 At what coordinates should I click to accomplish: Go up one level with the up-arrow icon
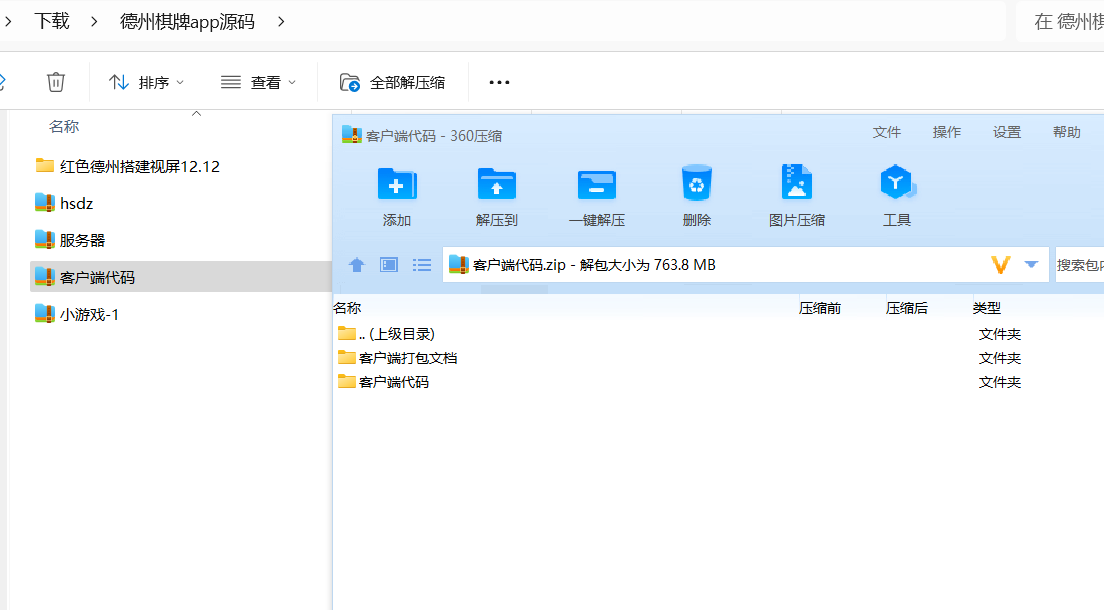click(357, 265)
